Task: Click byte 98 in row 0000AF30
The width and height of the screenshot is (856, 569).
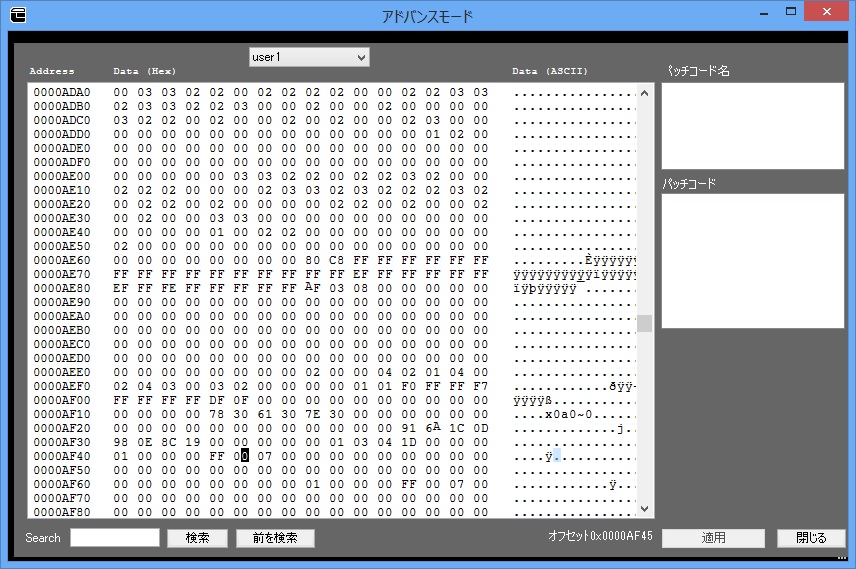Action: pyautogui.click(x=121, y=442)
